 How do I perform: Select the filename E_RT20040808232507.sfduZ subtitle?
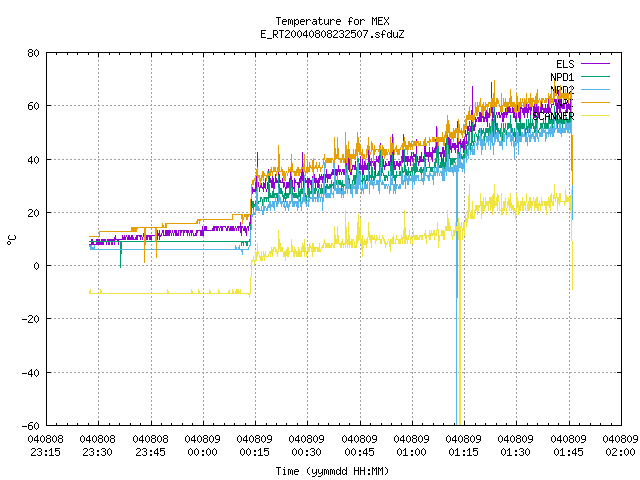click(x=332, y=34)
